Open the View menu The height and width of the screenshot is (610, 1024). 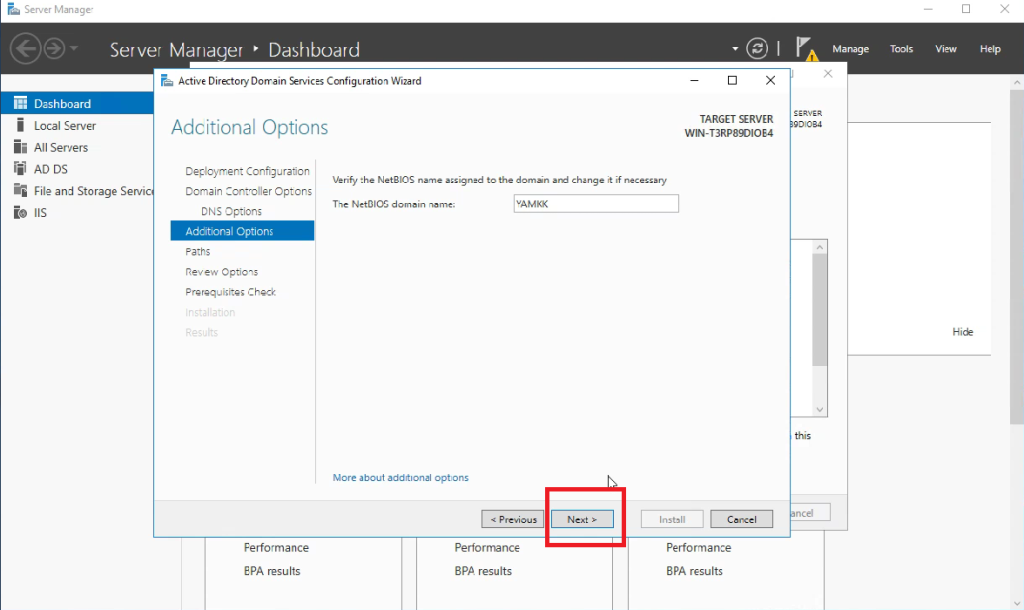(x=945, y=48)
